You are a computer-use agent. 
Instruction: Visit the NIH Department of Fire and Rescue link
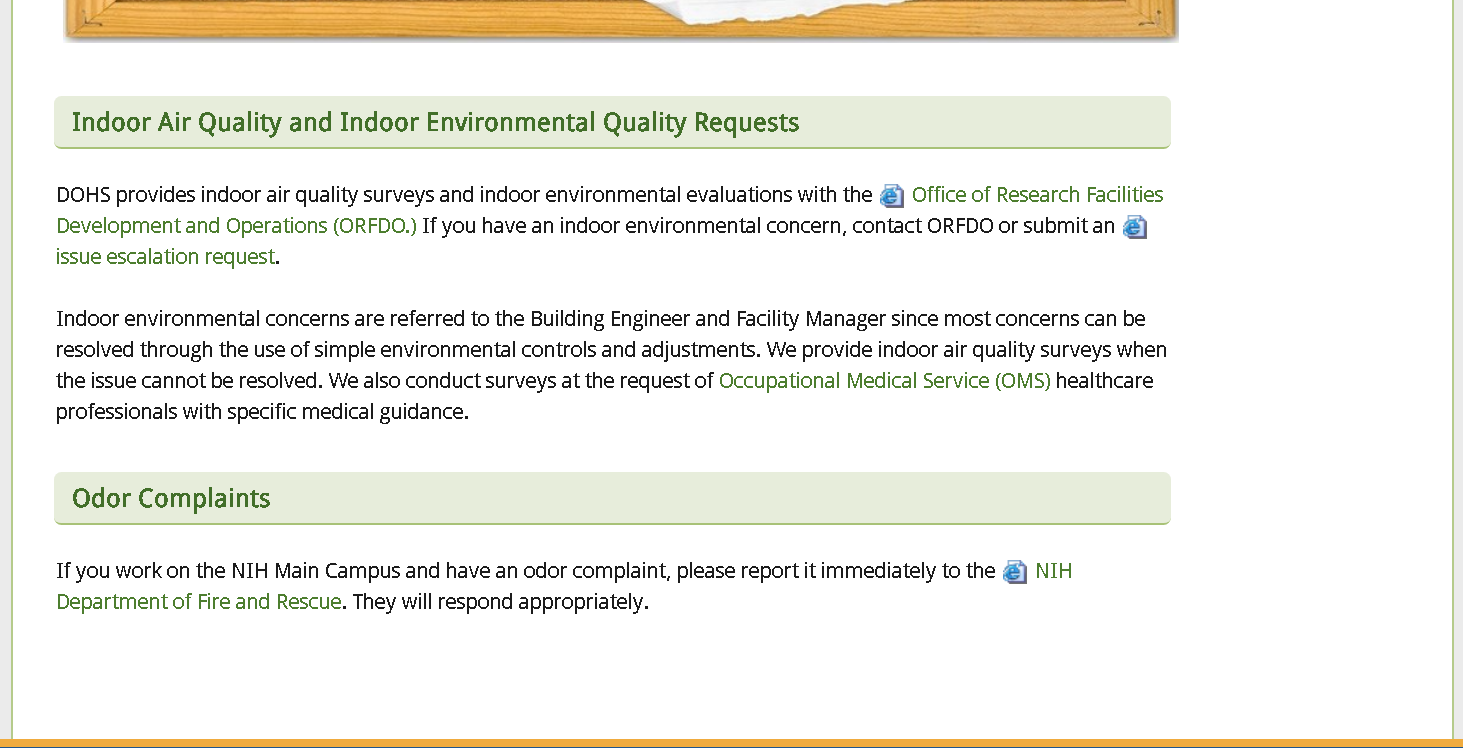click(x=198, y=602)
